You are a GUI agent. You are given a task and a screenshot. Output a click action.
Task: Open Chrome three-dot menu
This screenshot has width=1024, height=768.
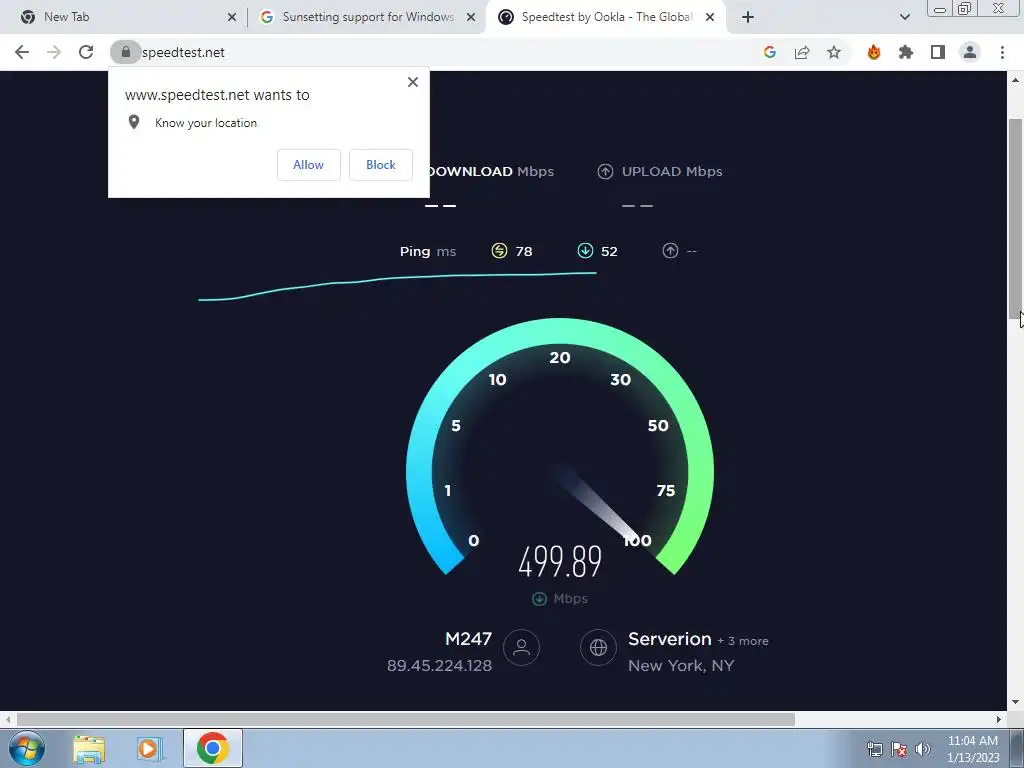point(1002,52)
